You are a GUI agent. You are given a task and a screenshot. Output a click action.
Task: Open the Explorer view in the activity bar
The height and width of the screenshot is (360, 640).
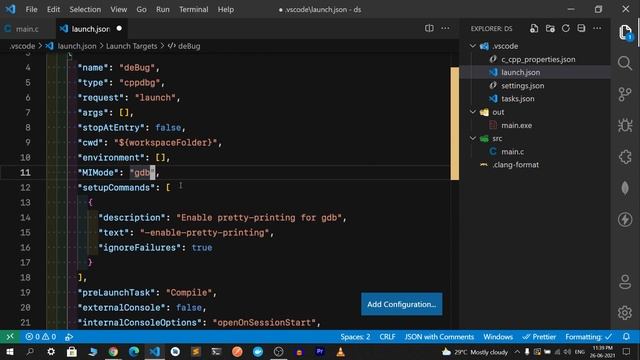(x=625, y=33)
